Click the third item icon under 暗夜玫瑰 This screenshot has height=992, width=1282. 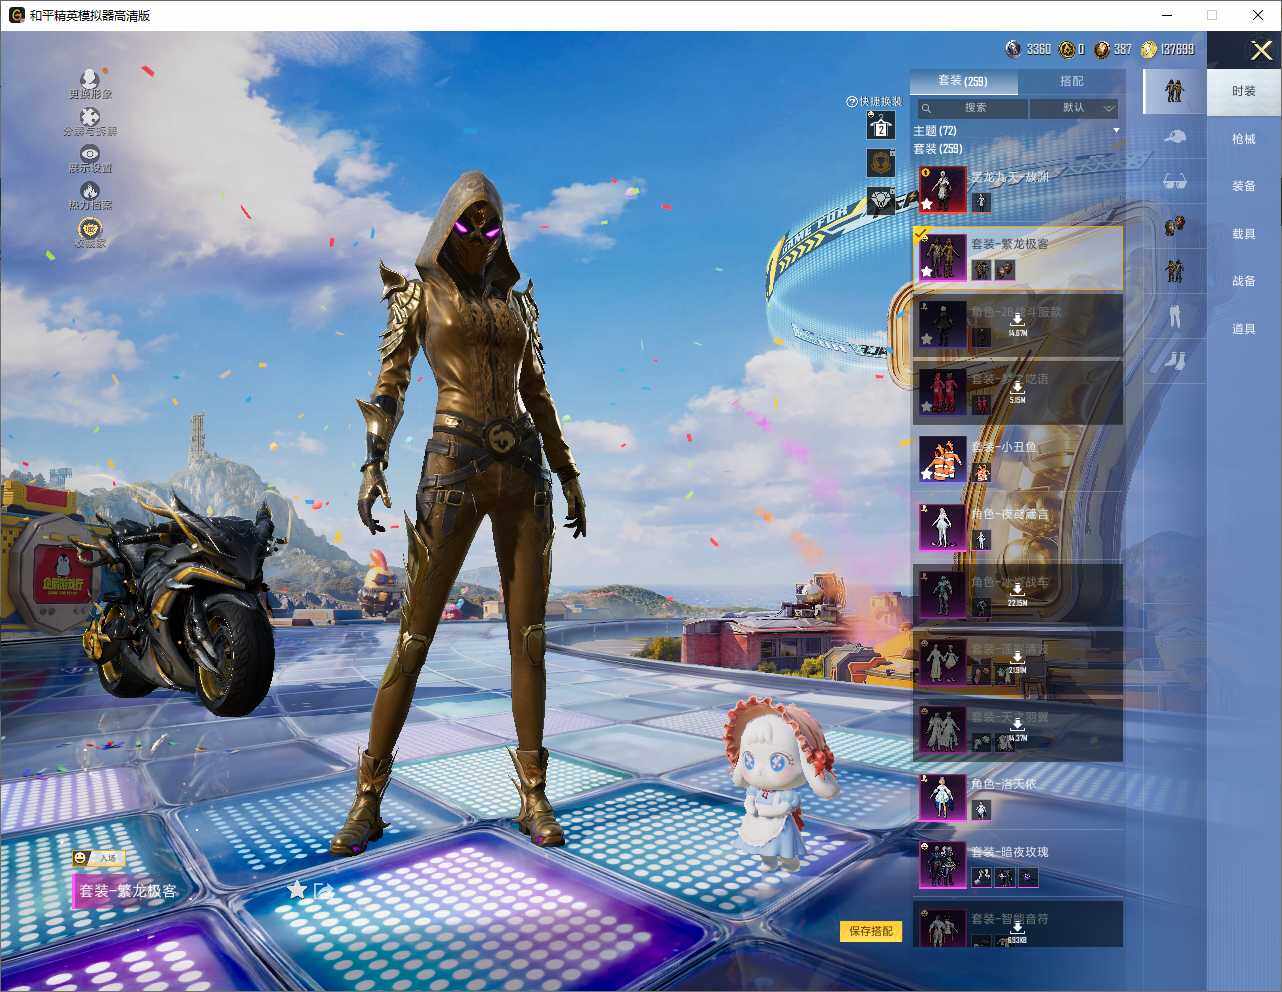pyautogui.click(x=1029, y=877)
